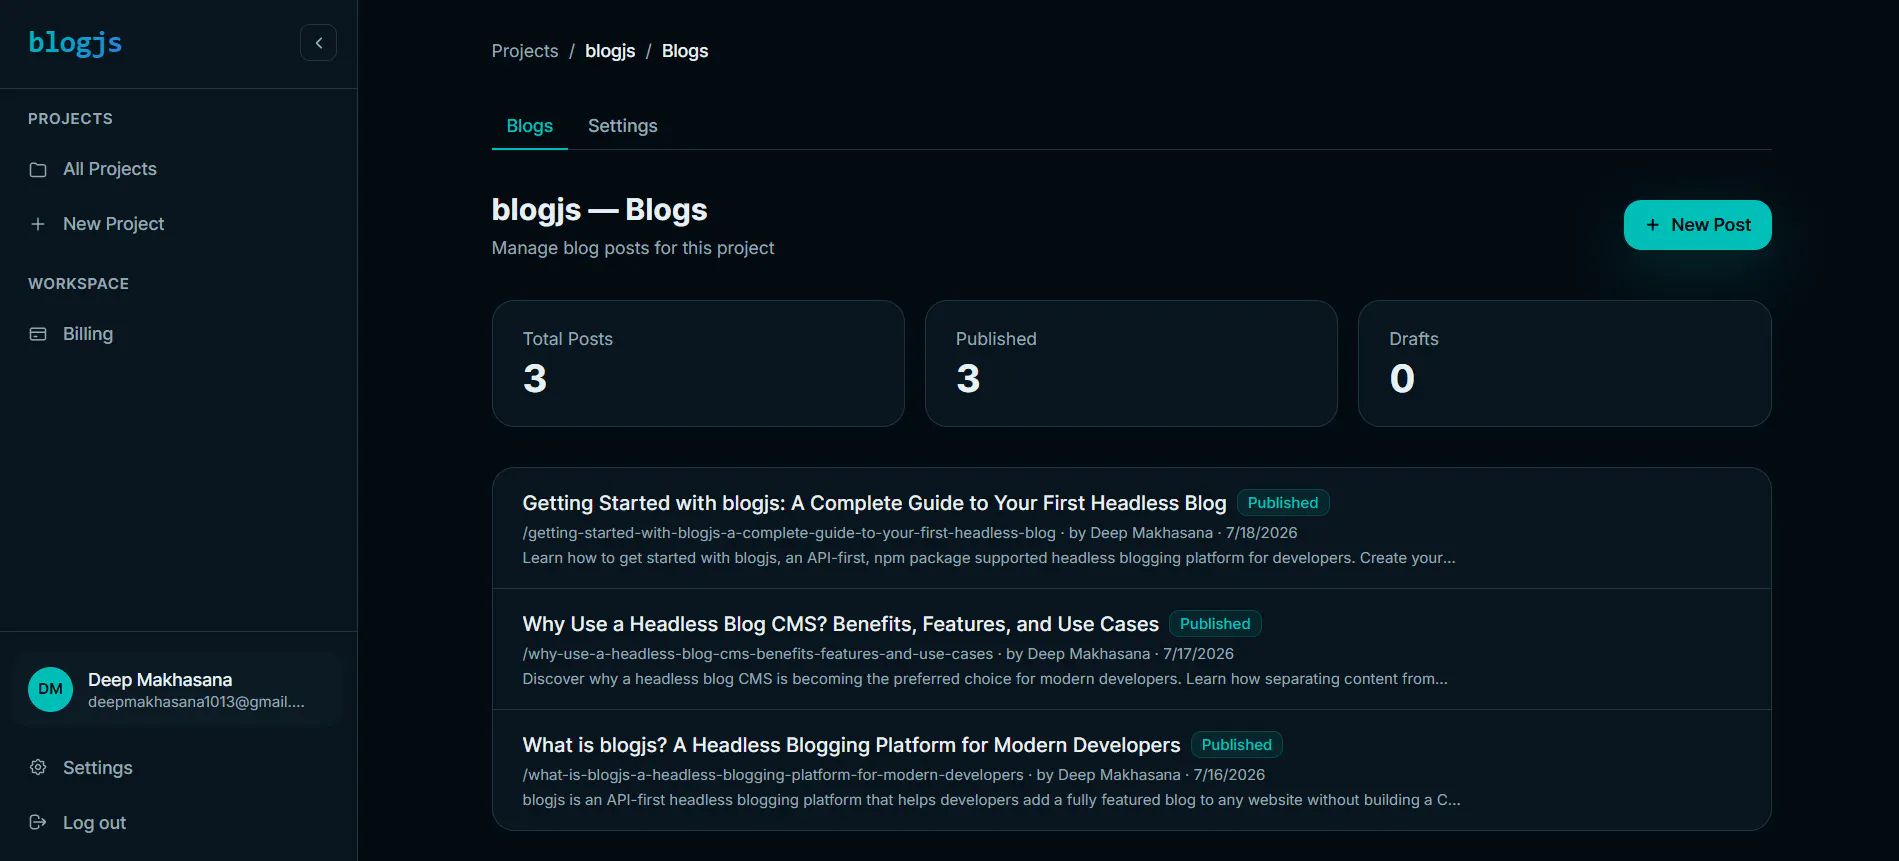Click the 'Discover why a headless blog' excerpt

[985, 679]
